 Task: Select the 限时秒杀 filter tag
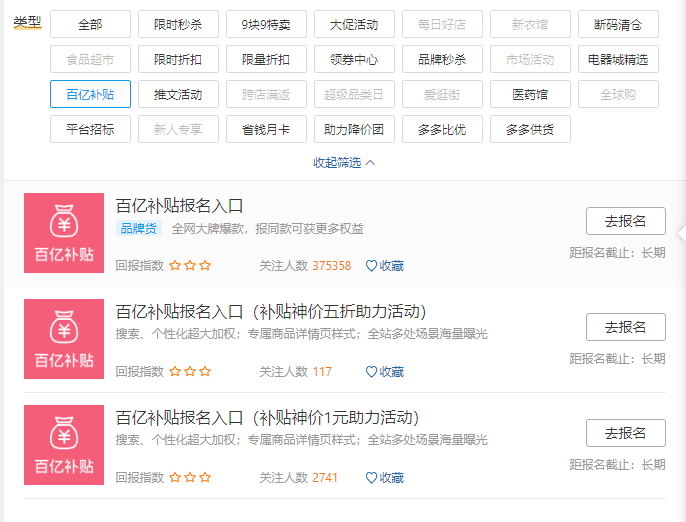pyautogui.click(x=178, y=24)
